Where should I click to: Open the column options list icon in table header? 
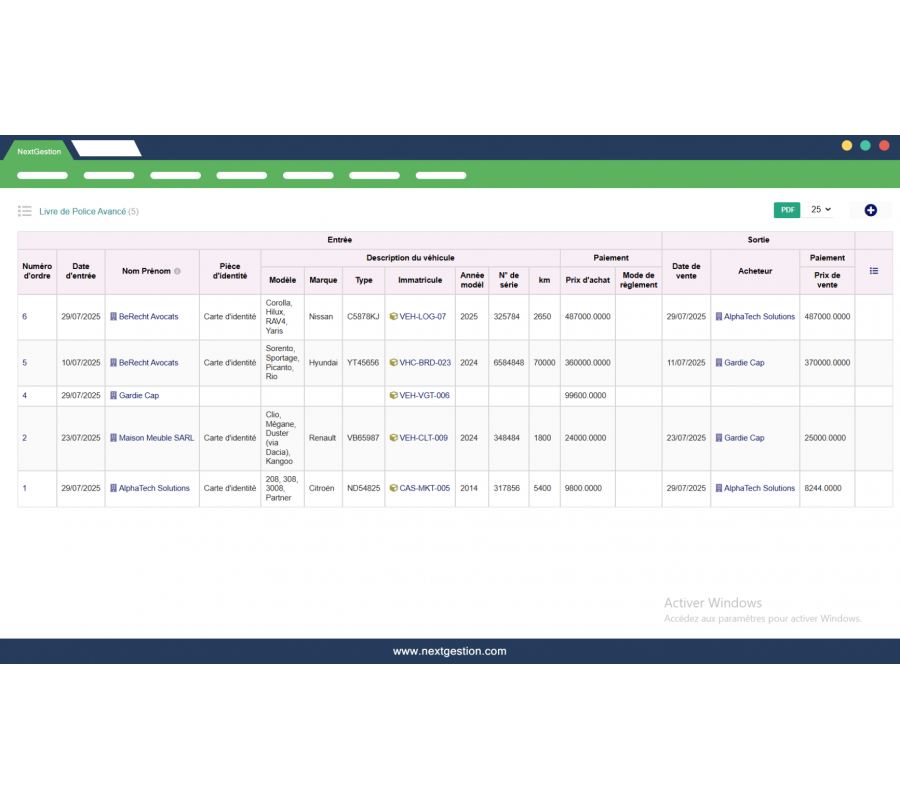pyautogui.click(x=874, y=271)
